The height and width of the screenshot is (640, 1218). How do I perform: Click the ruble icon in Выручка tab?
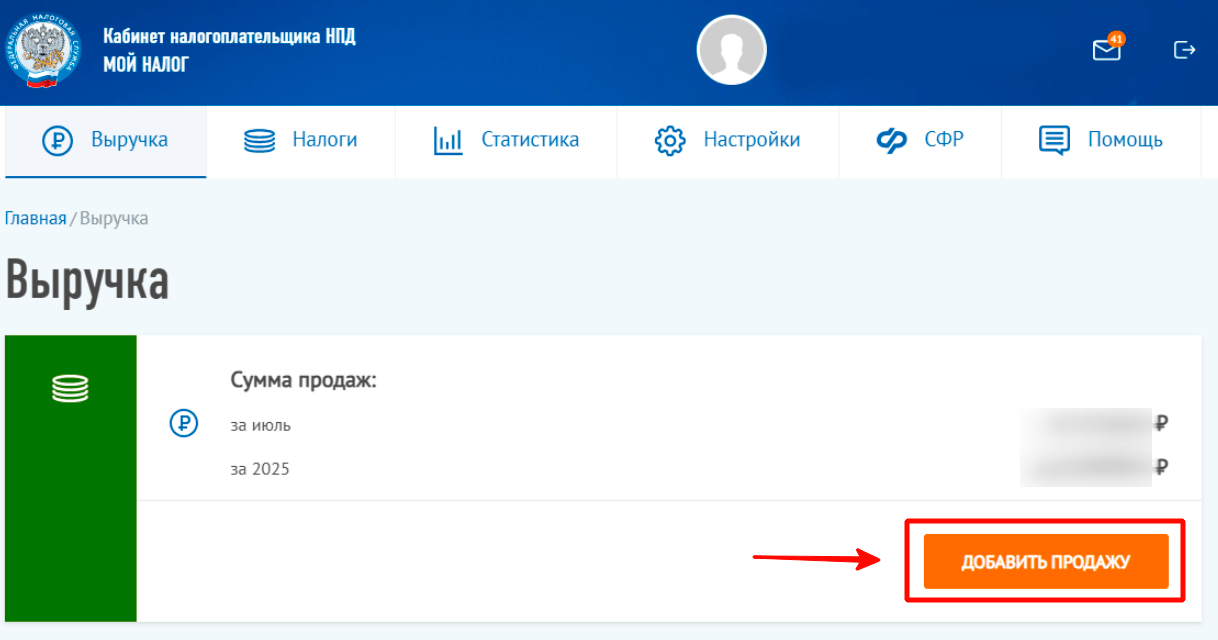pyautogui.click(x=58, y=141)
